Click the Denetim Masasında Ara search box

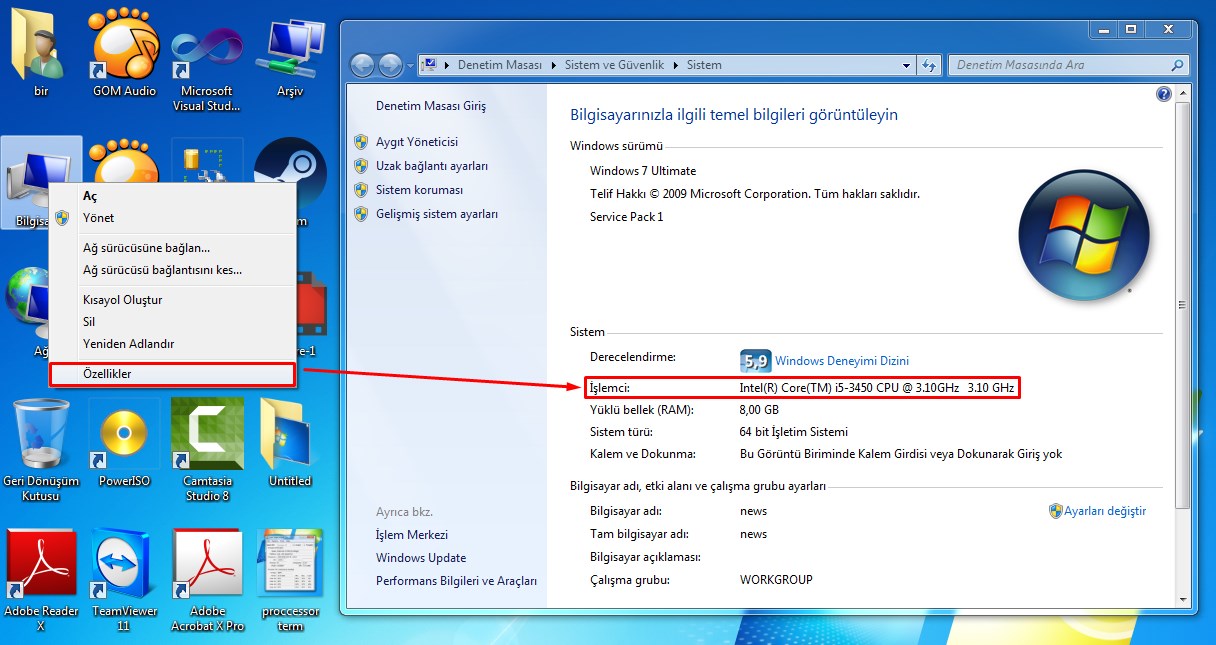point(1058,65)
